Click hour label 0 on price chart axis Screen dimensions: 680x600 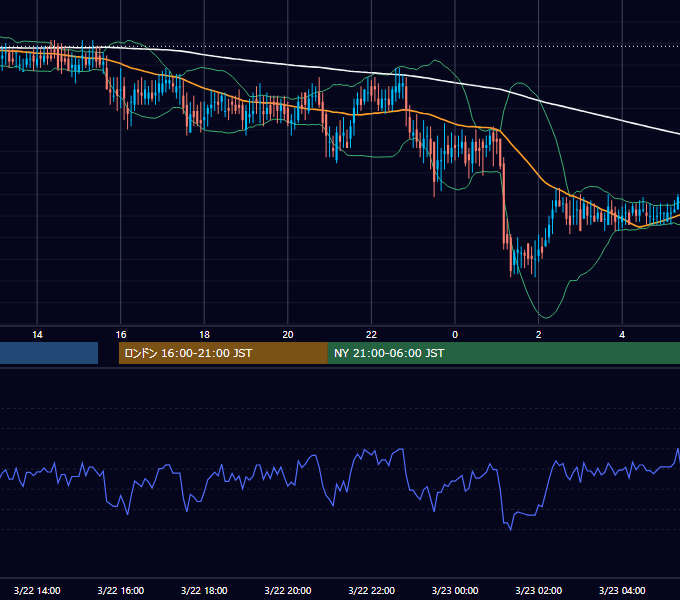click(x=455, y=335)
